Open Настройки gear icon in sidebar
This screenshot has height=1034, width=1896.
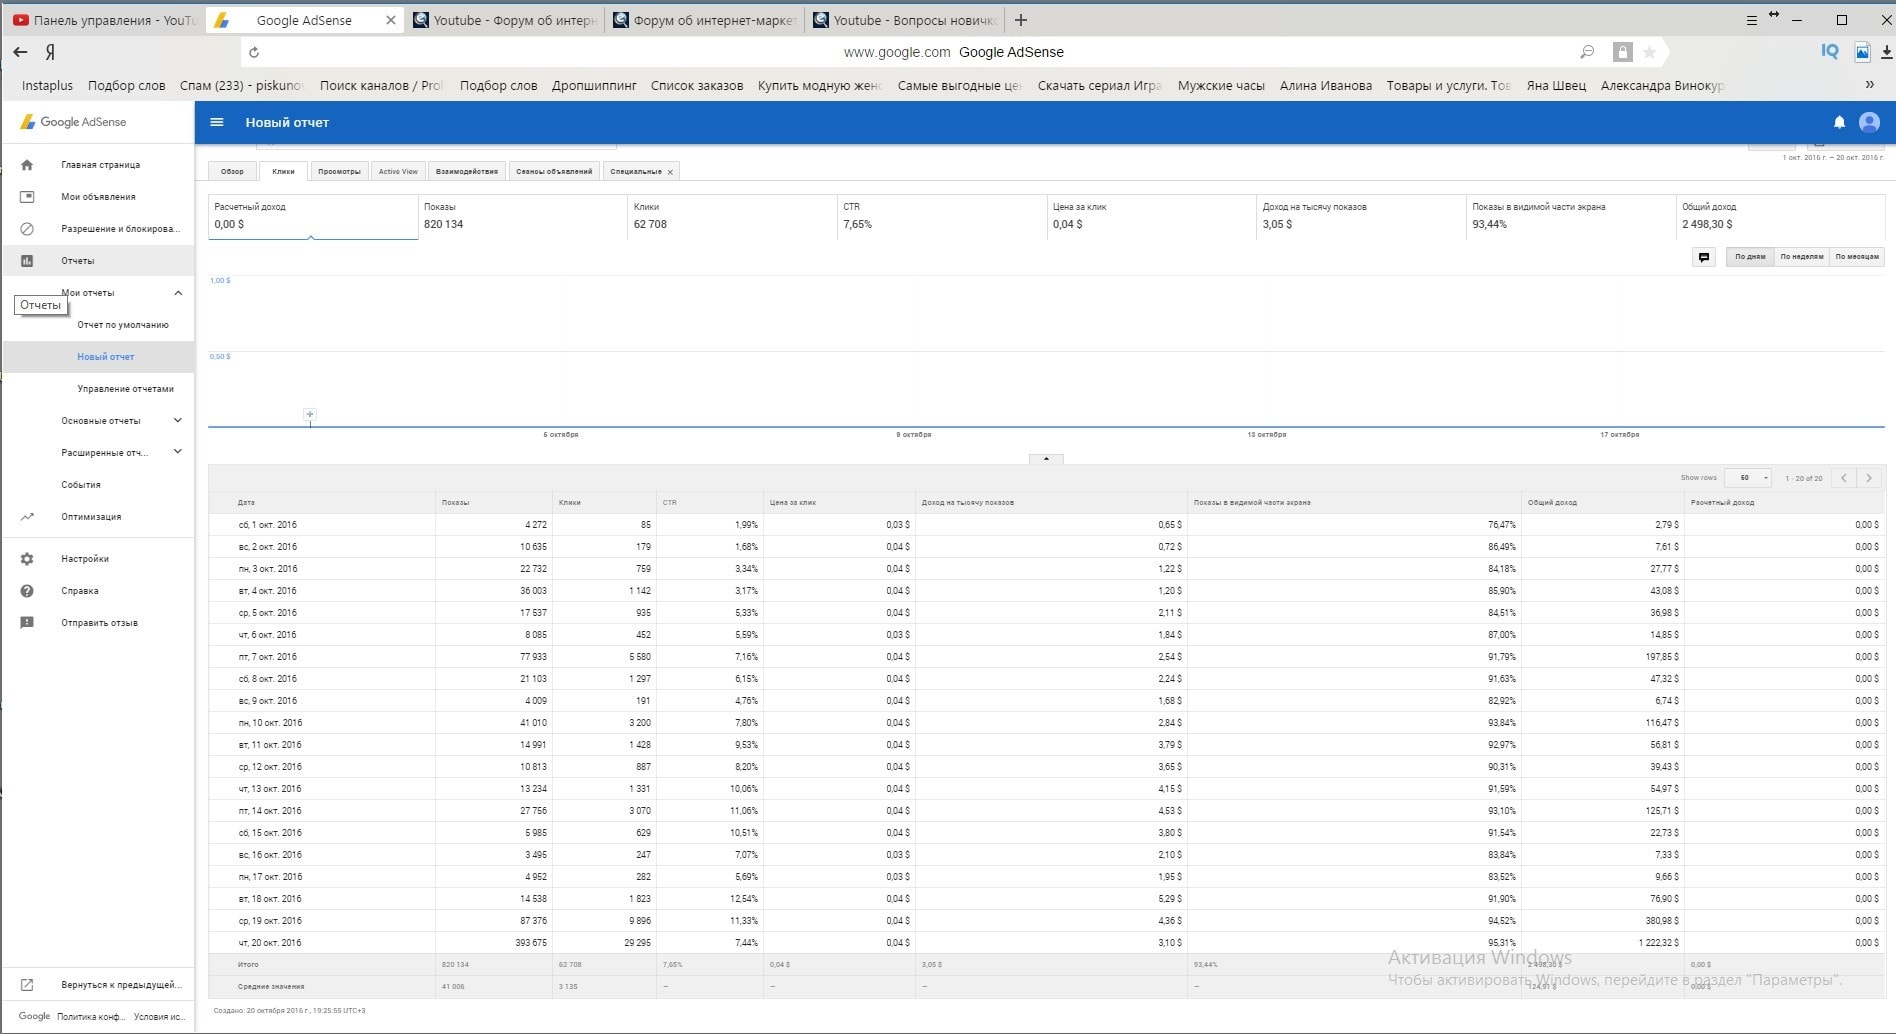[x=27, y=559]
